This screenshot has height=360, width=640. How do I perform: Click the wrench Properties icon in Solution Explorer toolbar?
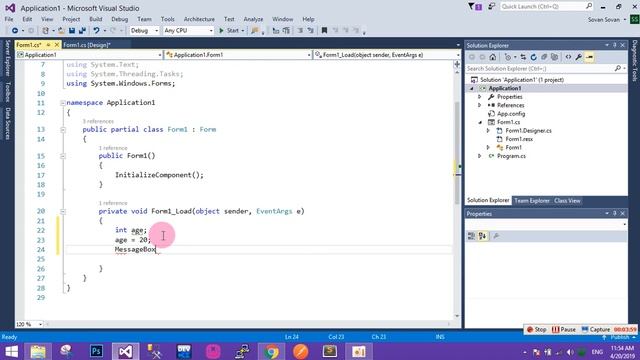[x=579, y=57]
